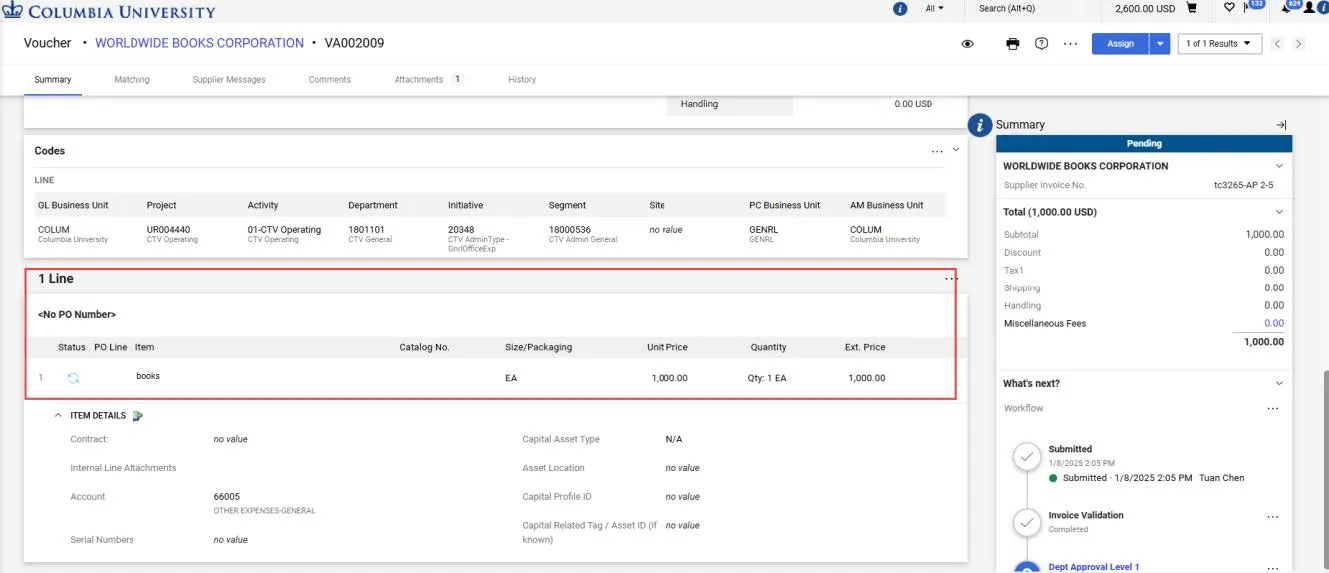The image size is (1329, 573).
Task: Click the Pending status banner
Action: click(x=1144, y=144)
